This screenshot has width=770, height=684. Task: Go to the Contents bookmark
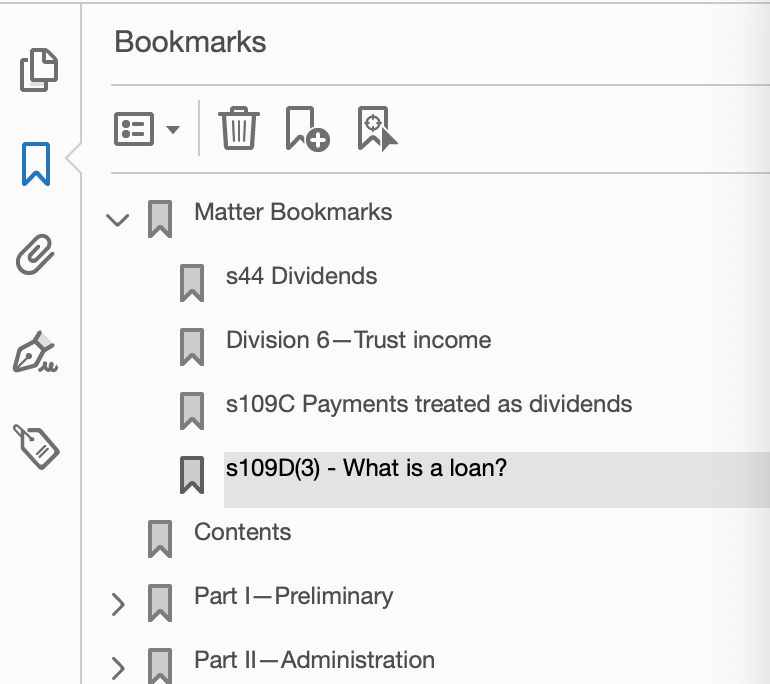[243, 532]
